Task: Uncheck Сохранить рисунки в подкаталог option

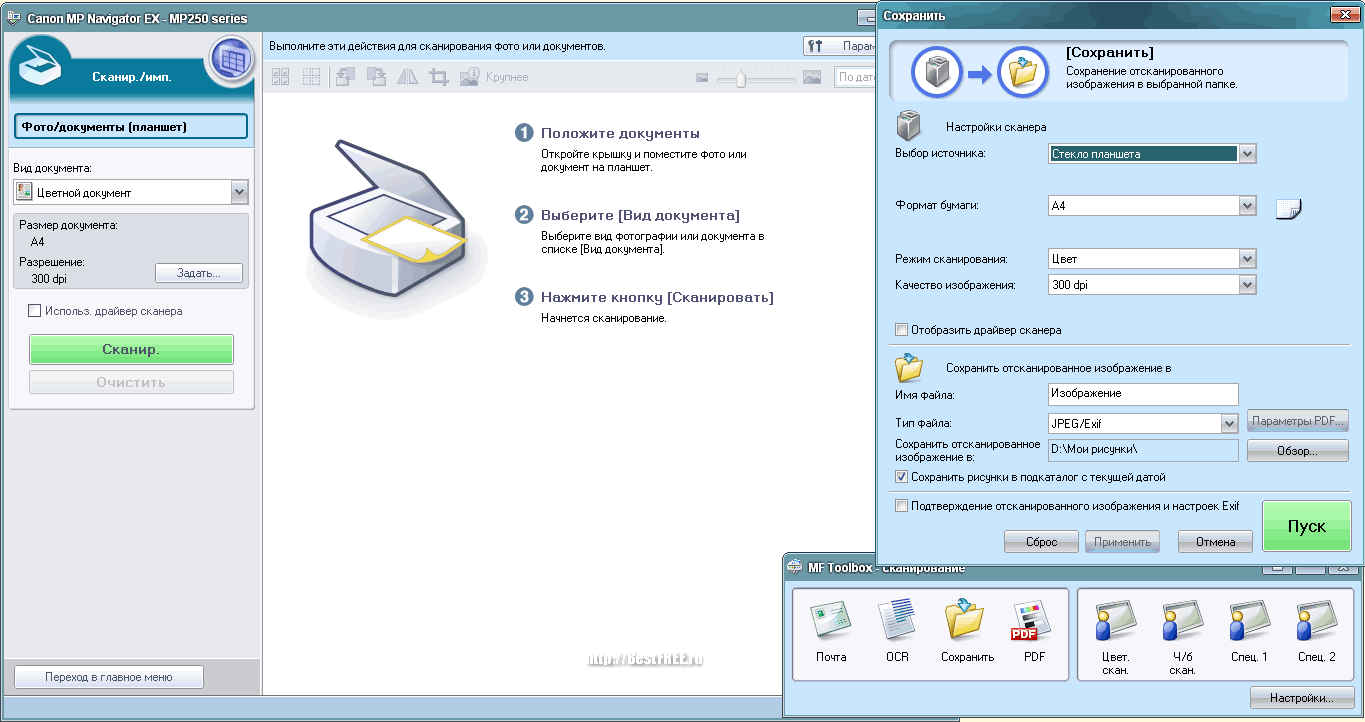Action: 902,477
